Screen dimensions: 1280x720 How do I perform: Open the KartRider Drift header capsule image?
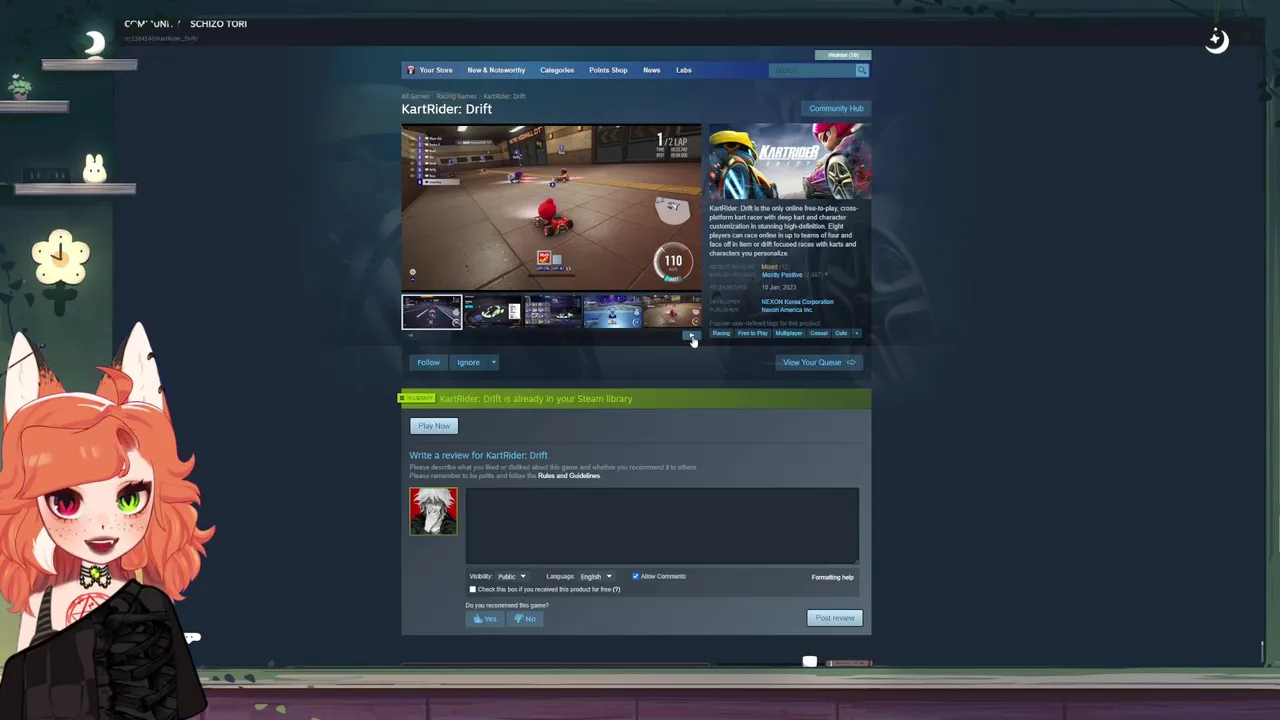click(x=789, y=162)
